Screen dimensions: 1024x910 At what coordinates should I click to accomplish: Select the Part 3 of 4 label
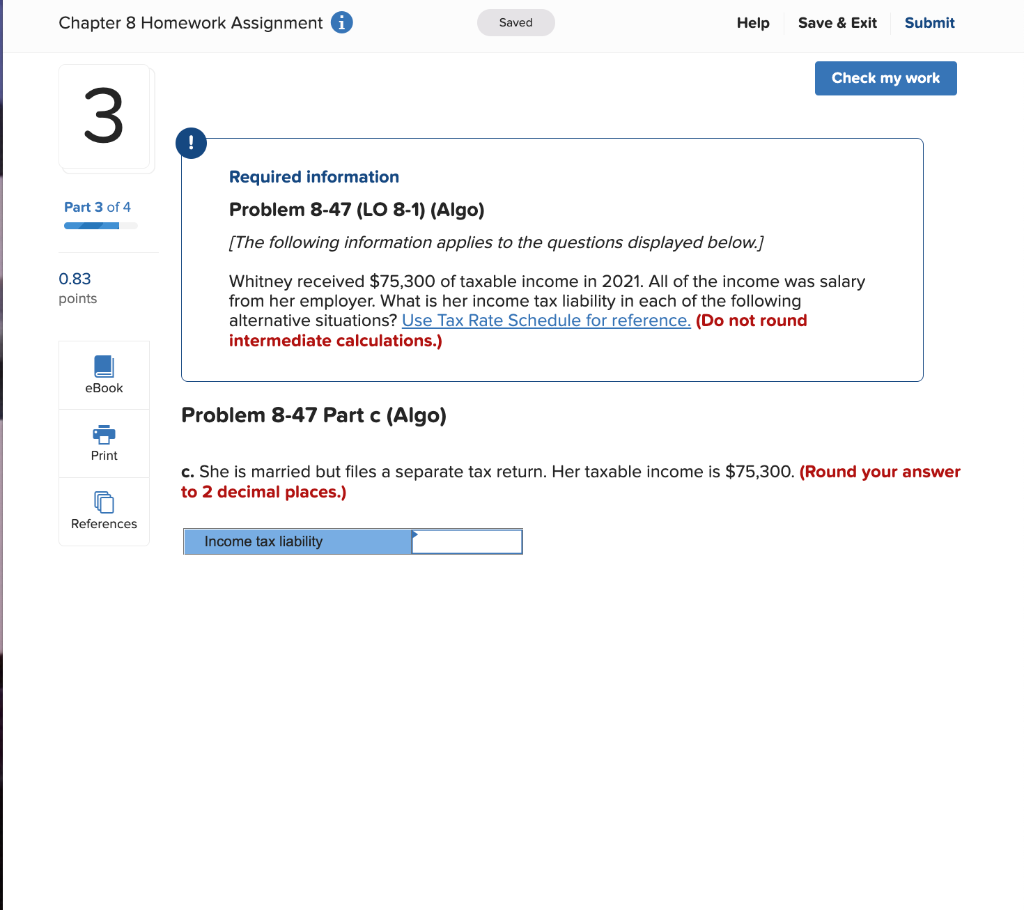[x=97, y=207]
